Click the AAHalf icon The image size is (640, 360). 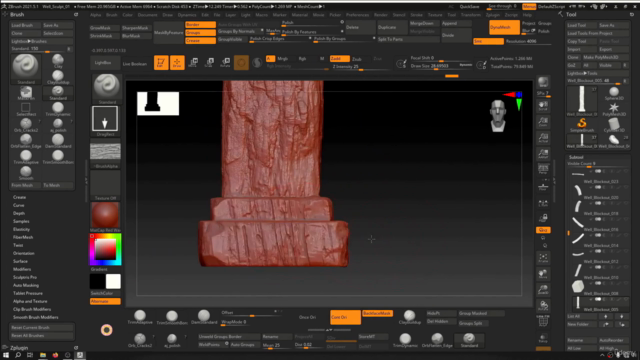tap(543, 153)
